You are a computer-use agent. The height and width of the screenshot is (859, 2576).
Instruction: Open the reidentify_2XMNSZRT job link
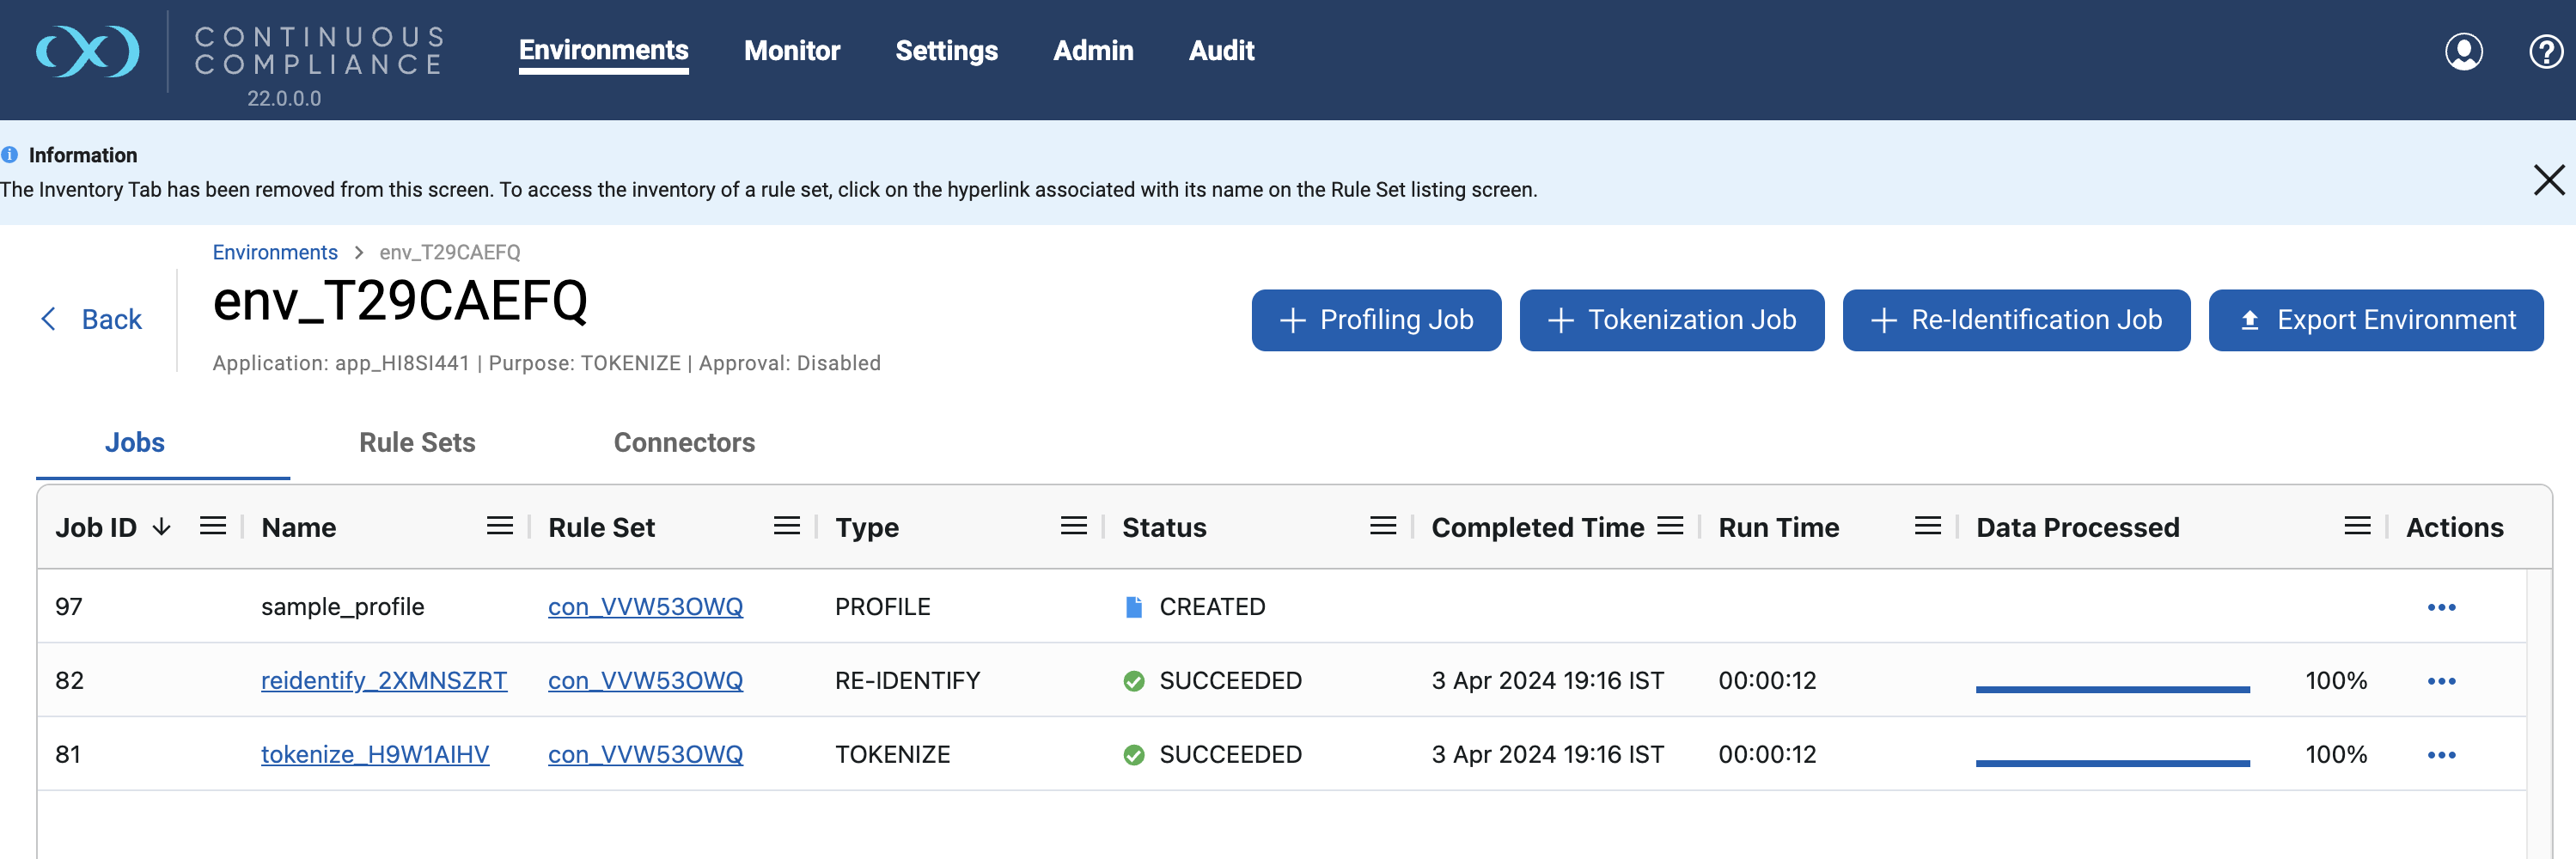click(x=384, y=680)
